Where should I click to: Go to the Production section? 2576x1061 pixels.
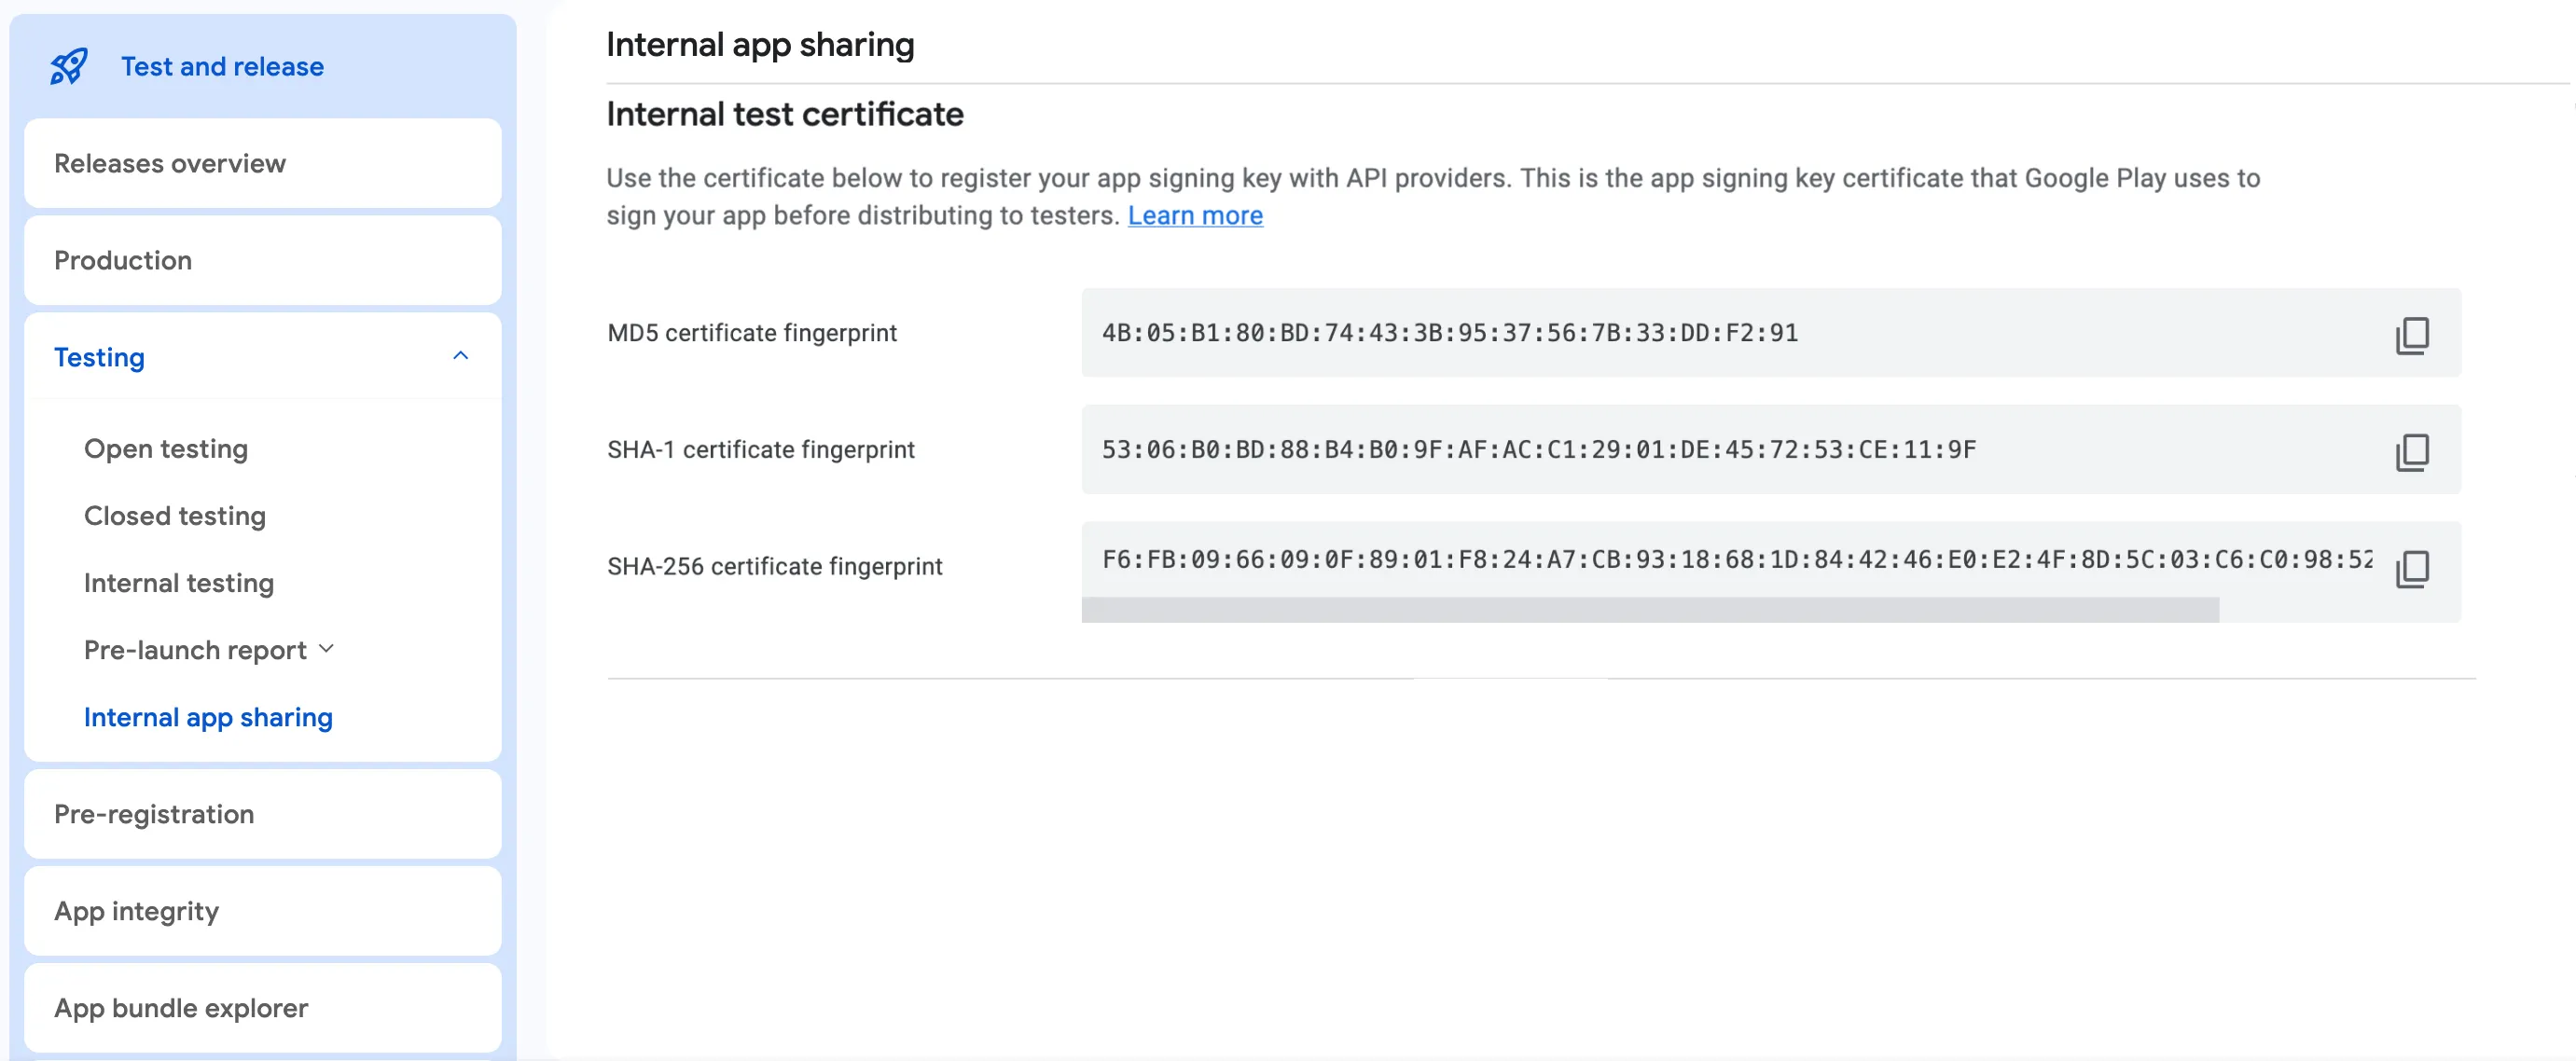pos(123,260)
